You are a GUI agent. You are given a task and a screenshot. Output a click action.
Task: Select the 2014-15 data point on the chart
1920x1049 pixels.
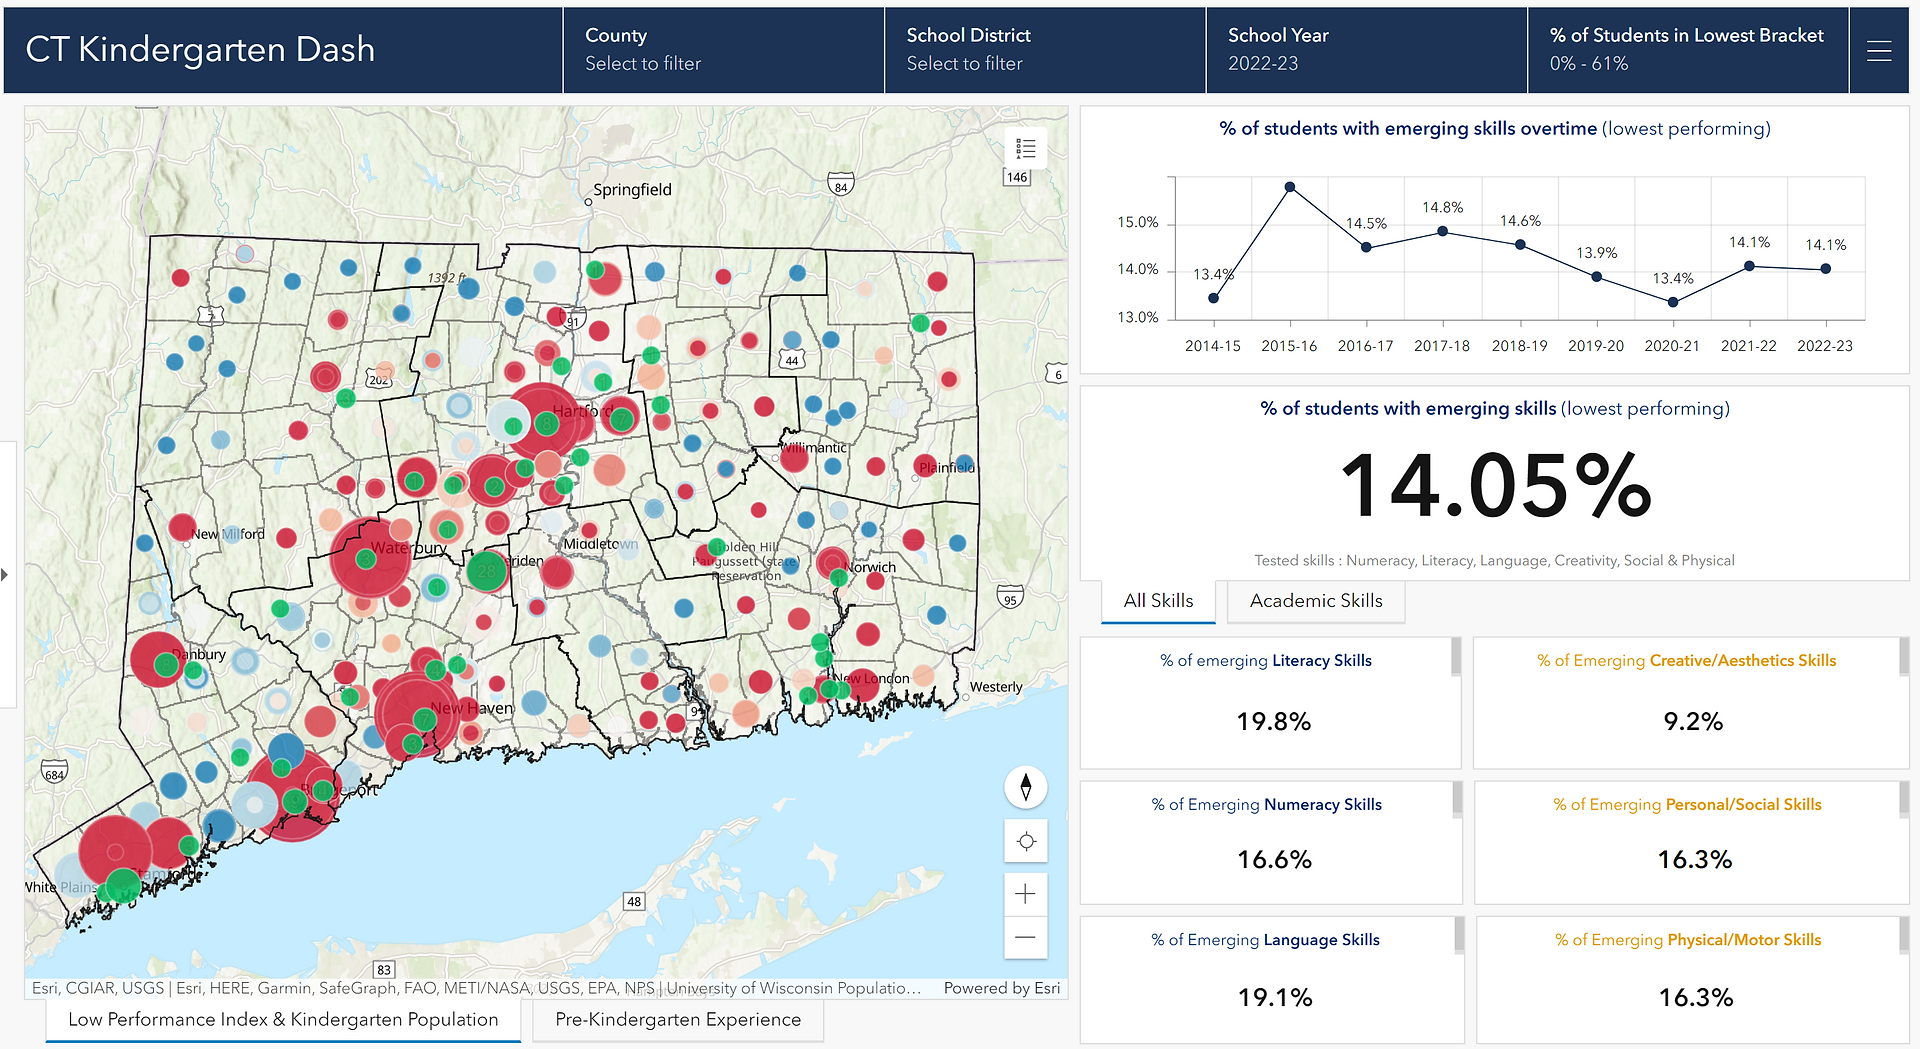pos(1213,298)
